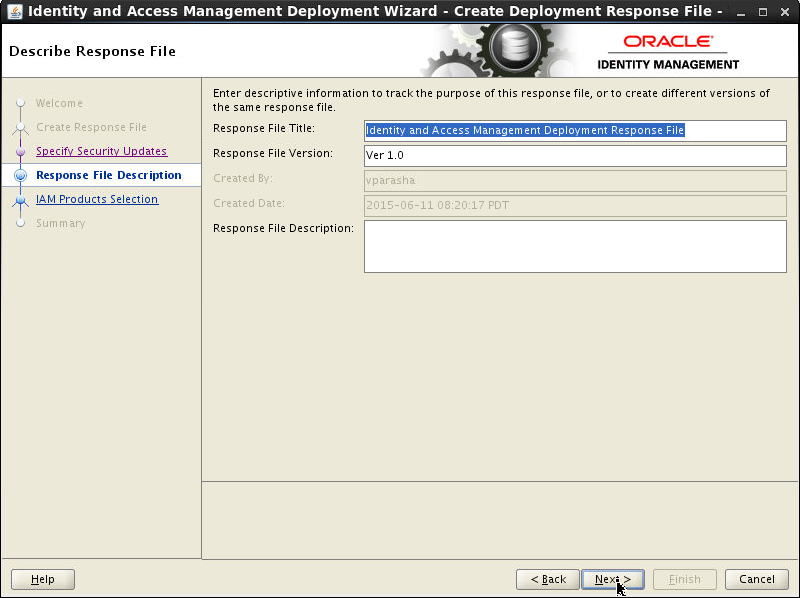This screenshot has width=800, height=598.
Task: Click the highlighted Response File Description step icon
Action: [21, 175]
